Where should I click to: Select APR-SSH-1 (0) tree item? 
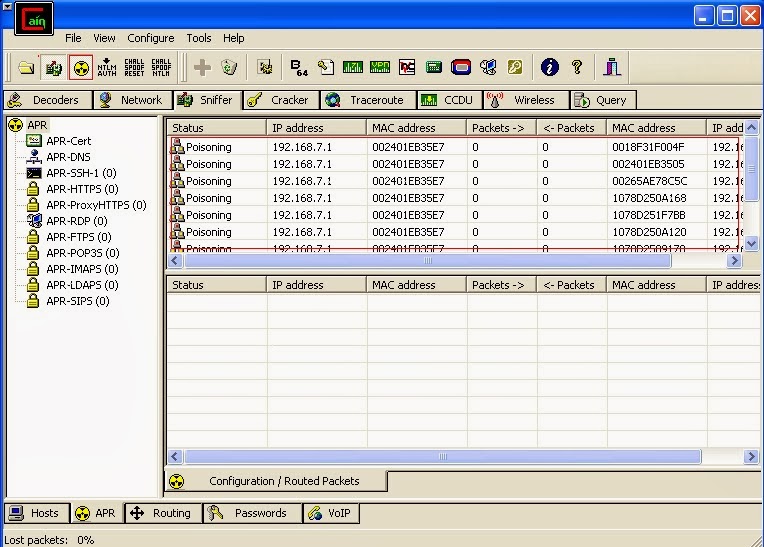(x=81, y=173)
